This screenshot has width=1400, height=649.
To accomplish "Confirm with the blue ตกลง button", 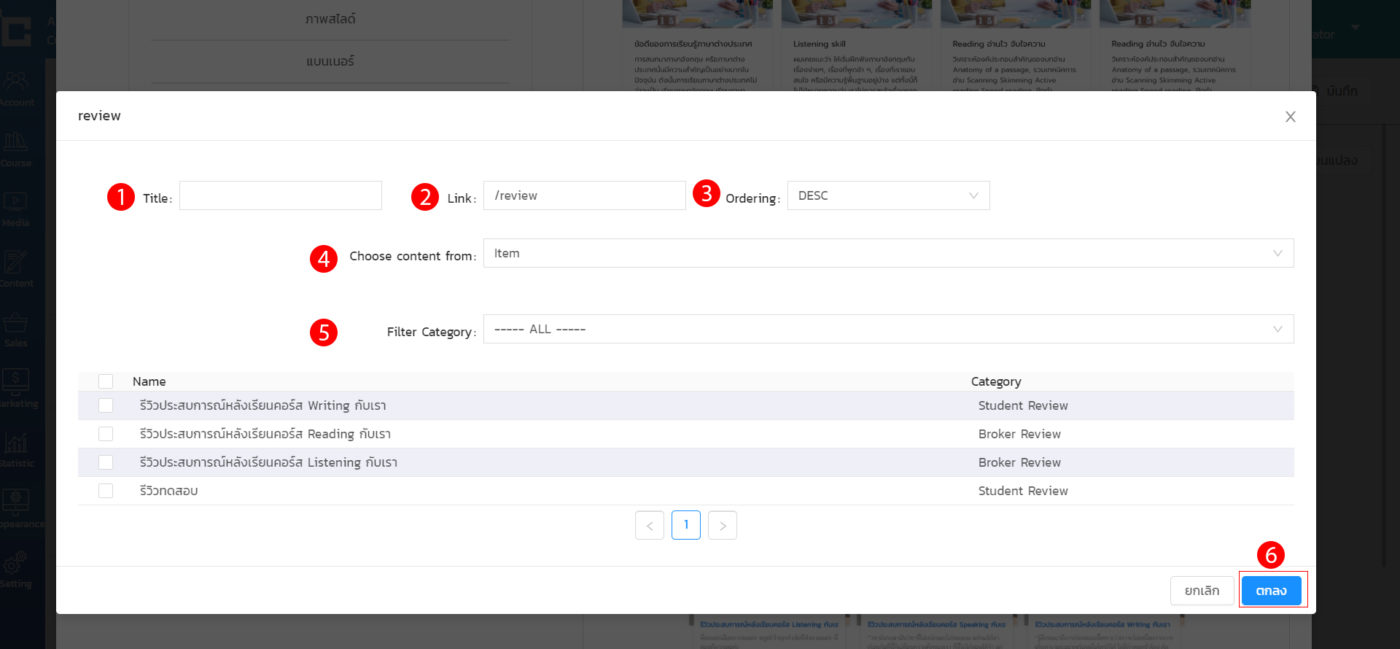I will point(1271,591).
